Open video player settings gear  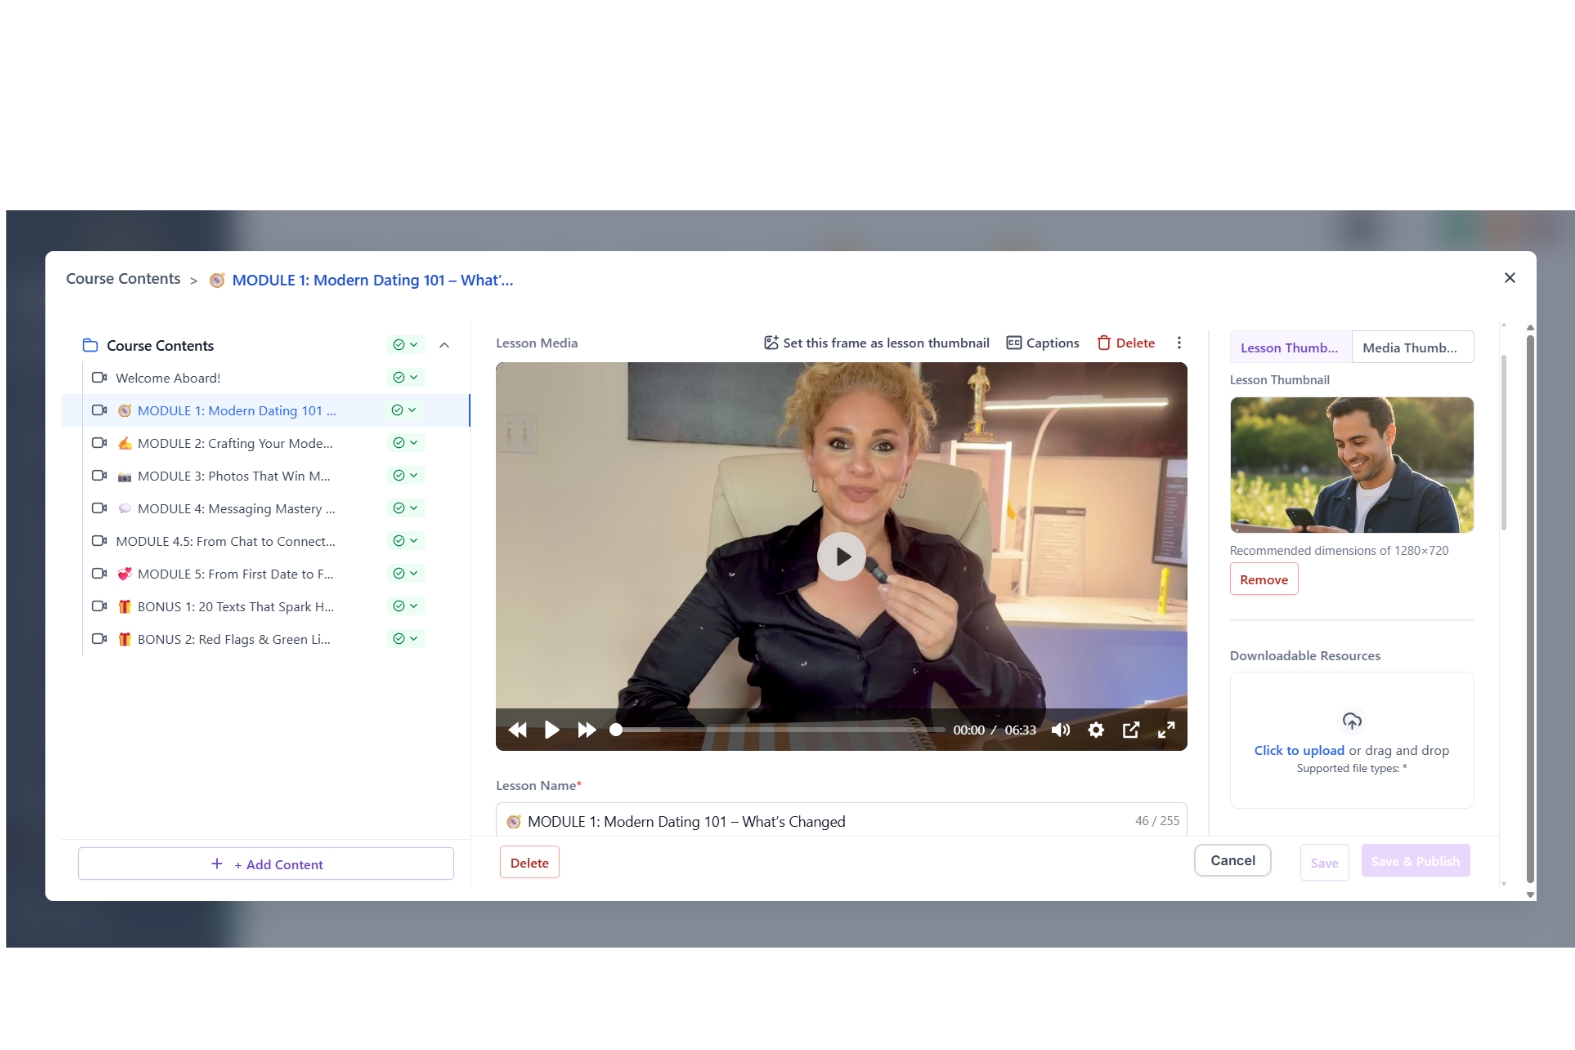1096,730
